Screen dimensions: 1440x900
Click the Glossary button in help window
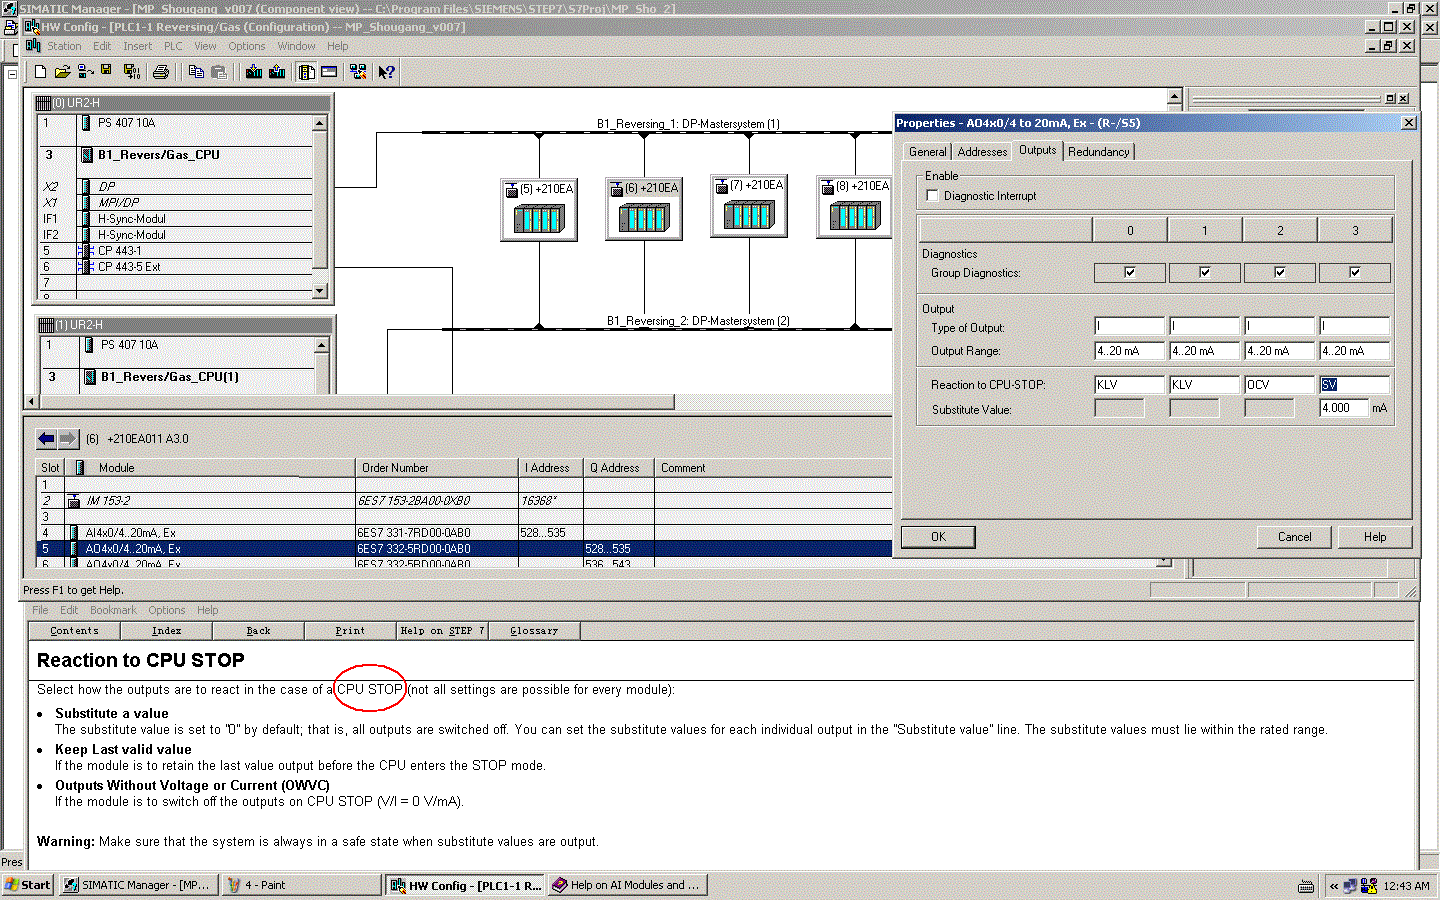coord(534,631)
